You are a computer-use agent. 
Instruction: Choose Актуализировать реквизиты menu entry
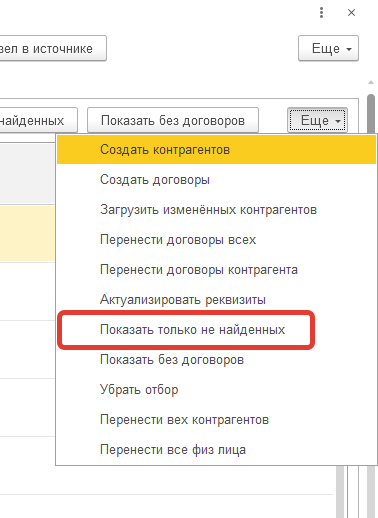point(216,300)
